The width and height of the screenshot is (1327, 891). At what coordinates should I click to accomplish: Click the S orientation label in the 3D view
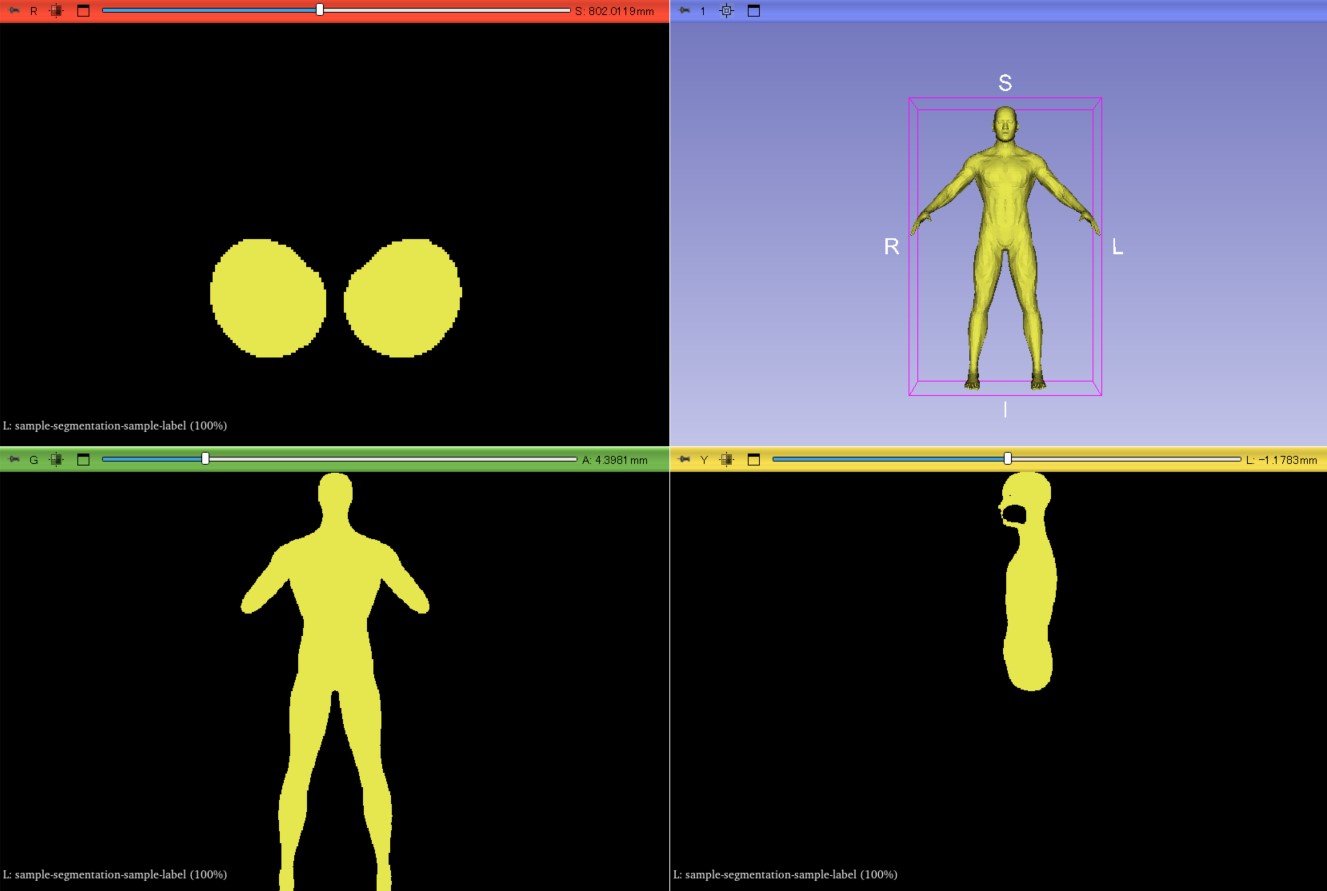(1005, 83)
